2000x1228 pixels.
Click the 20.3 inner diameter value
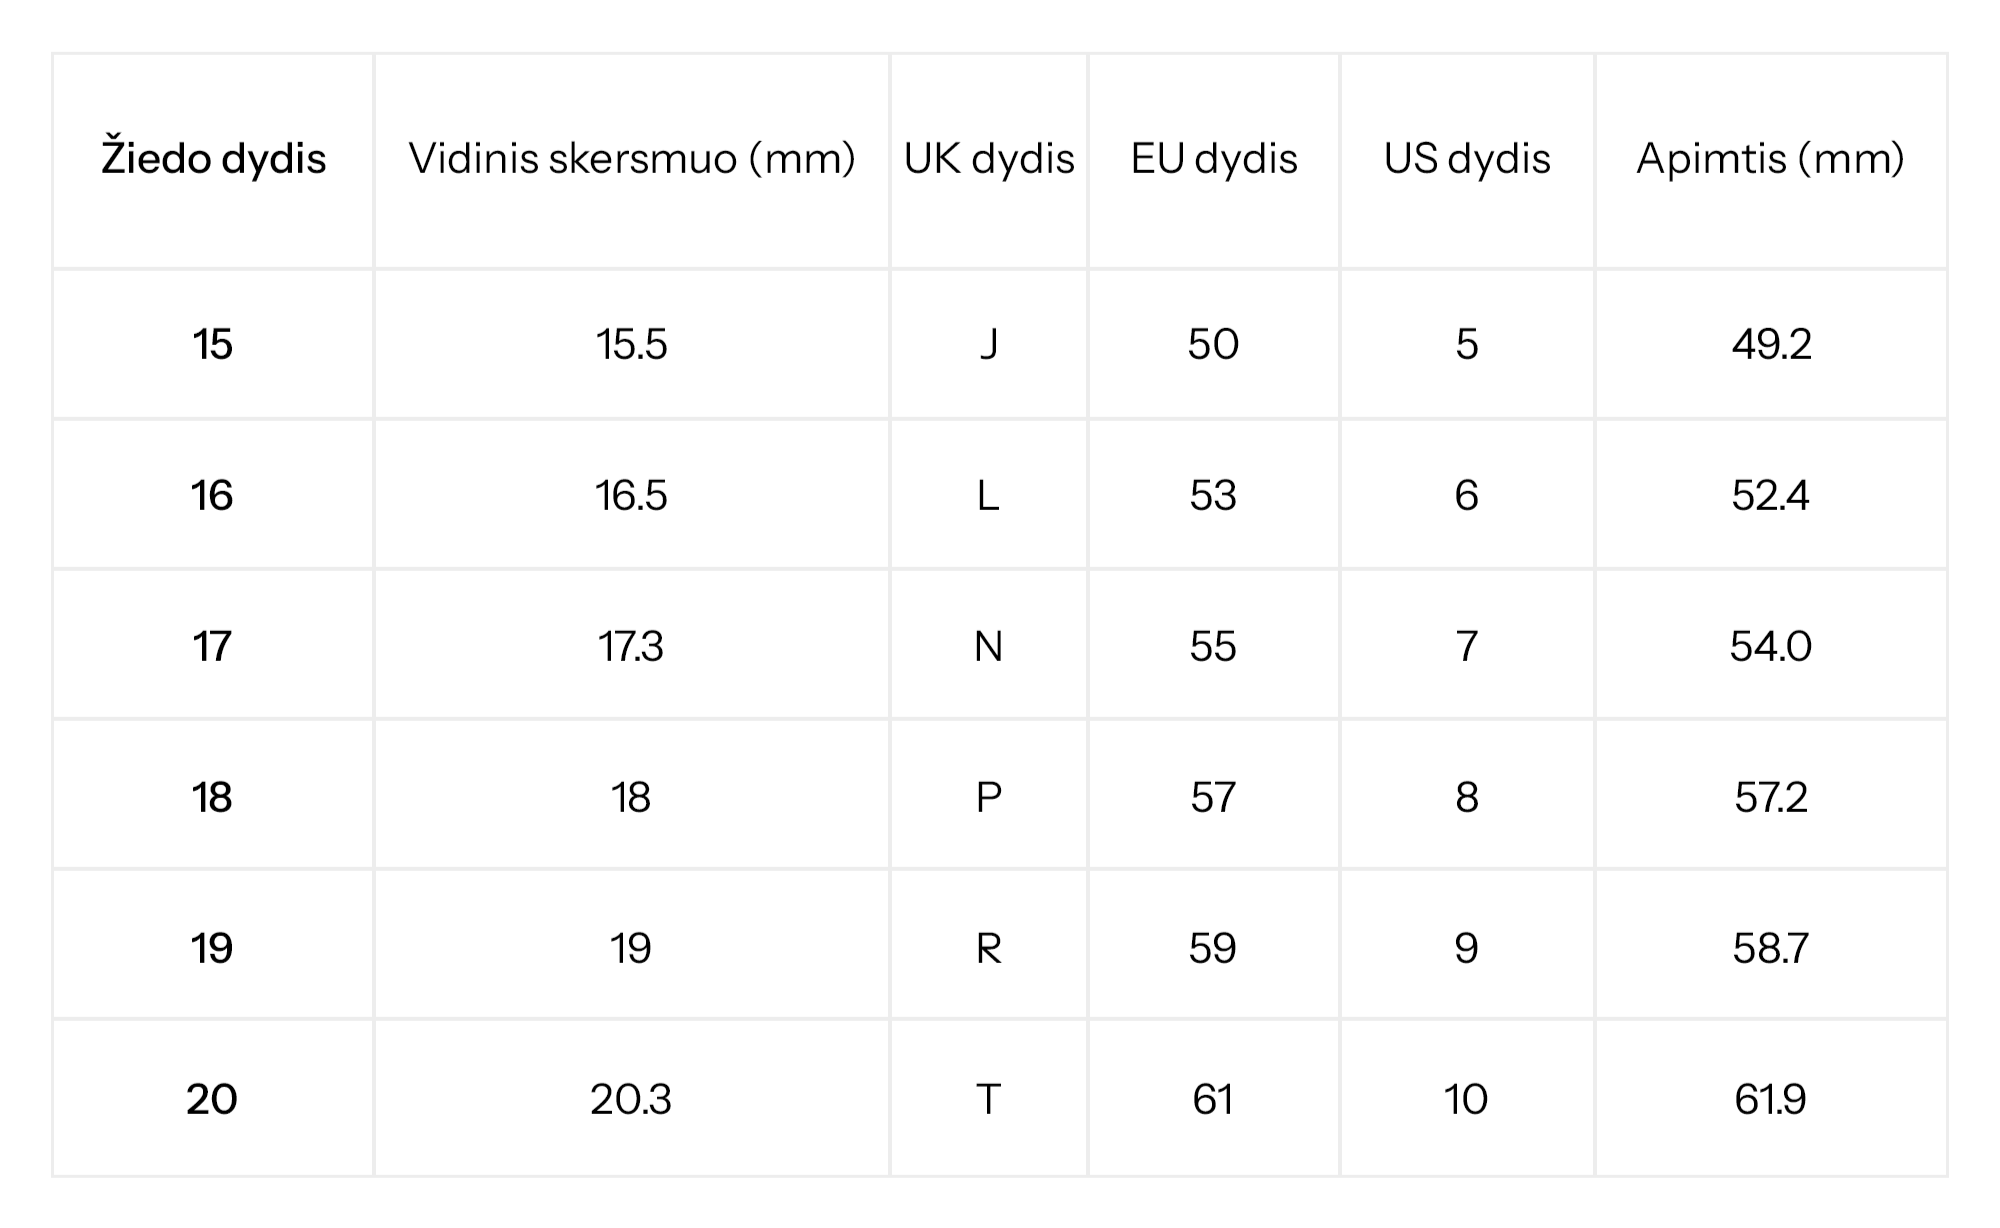point(631,1100)
